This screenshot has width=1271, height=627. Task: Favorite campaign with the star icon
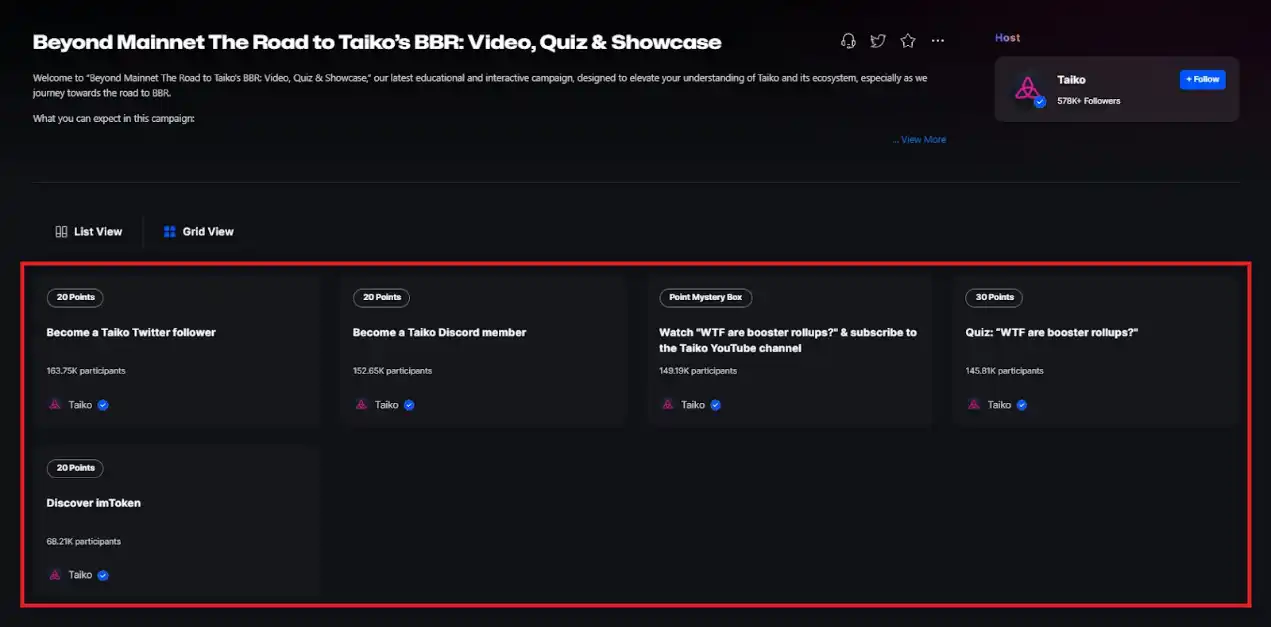coord(908,41)
